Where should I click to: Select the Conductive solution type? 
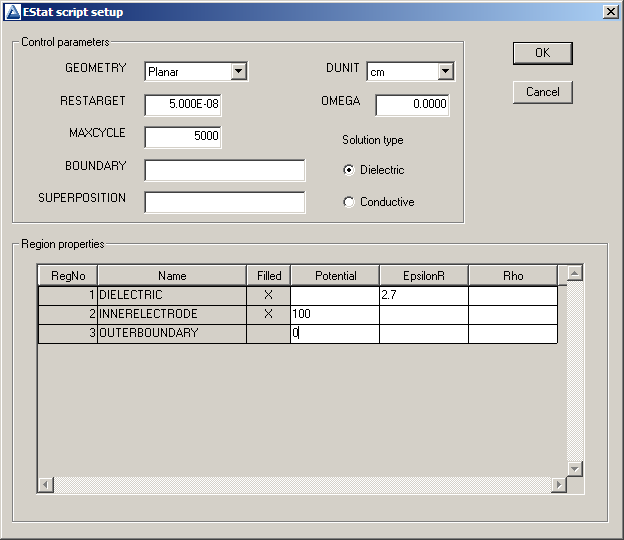click(x=349, y=202)
